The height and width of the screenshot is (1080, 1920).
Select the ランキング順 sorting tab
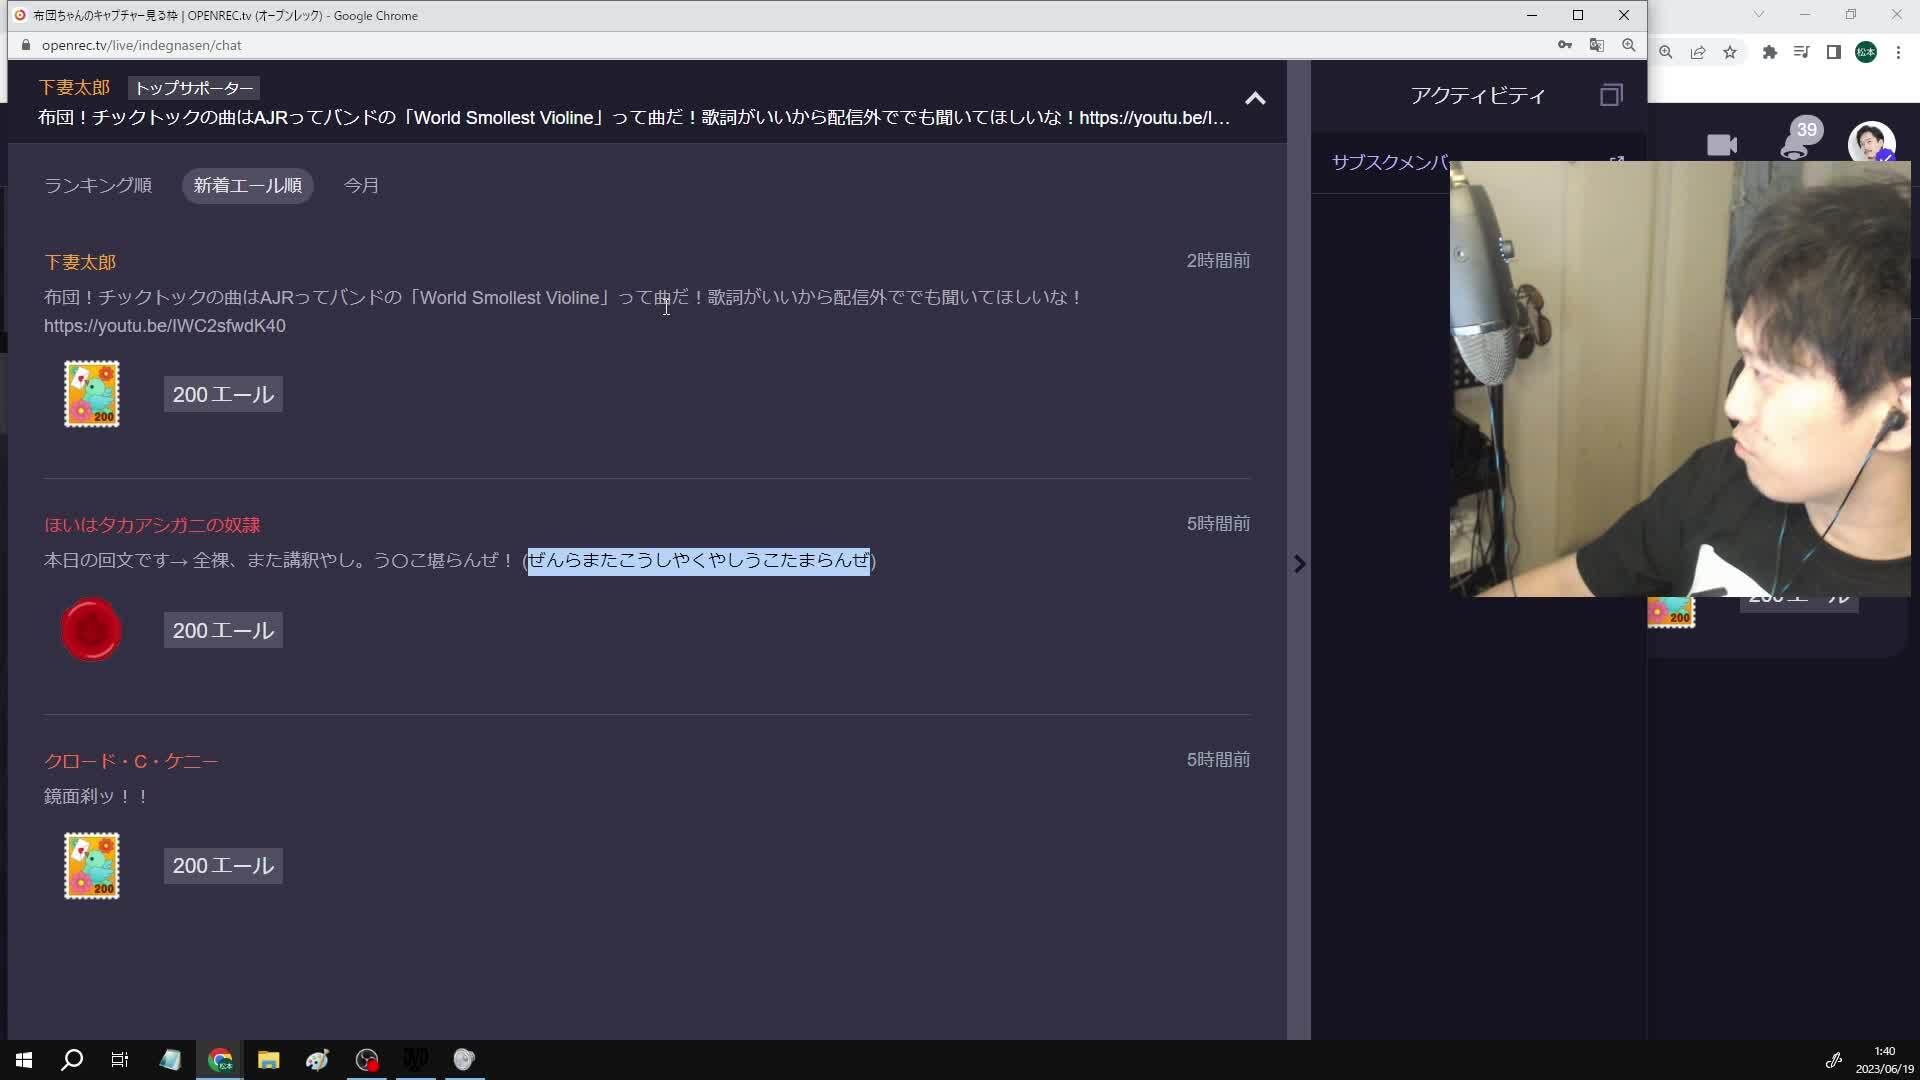coord(98,186)
